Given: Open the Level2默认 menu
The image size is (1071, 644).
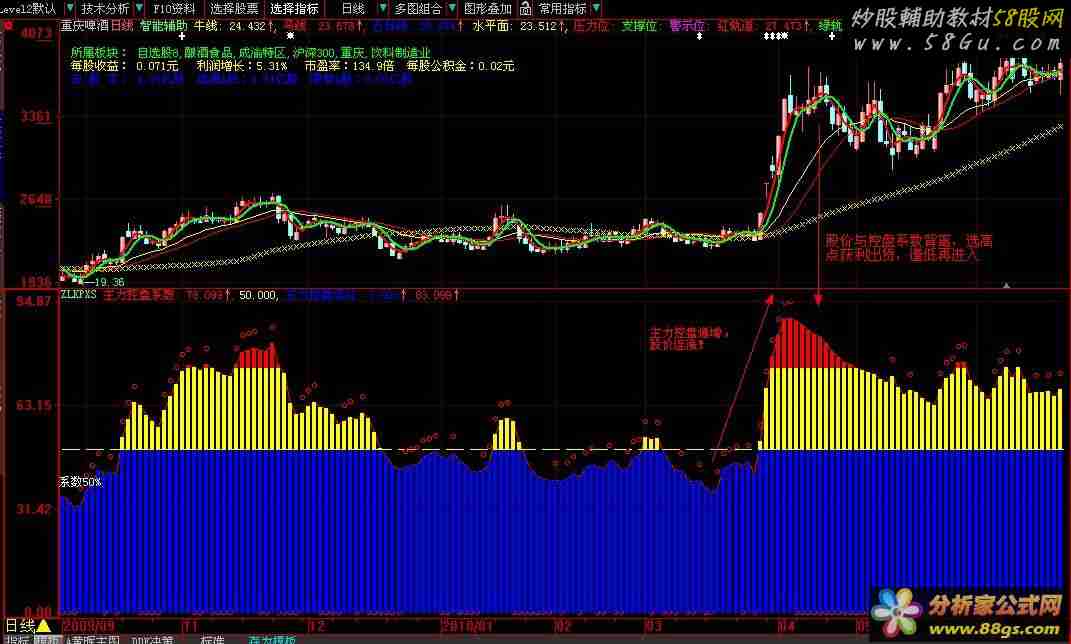Looking at the screenshot, I should 29,8.
